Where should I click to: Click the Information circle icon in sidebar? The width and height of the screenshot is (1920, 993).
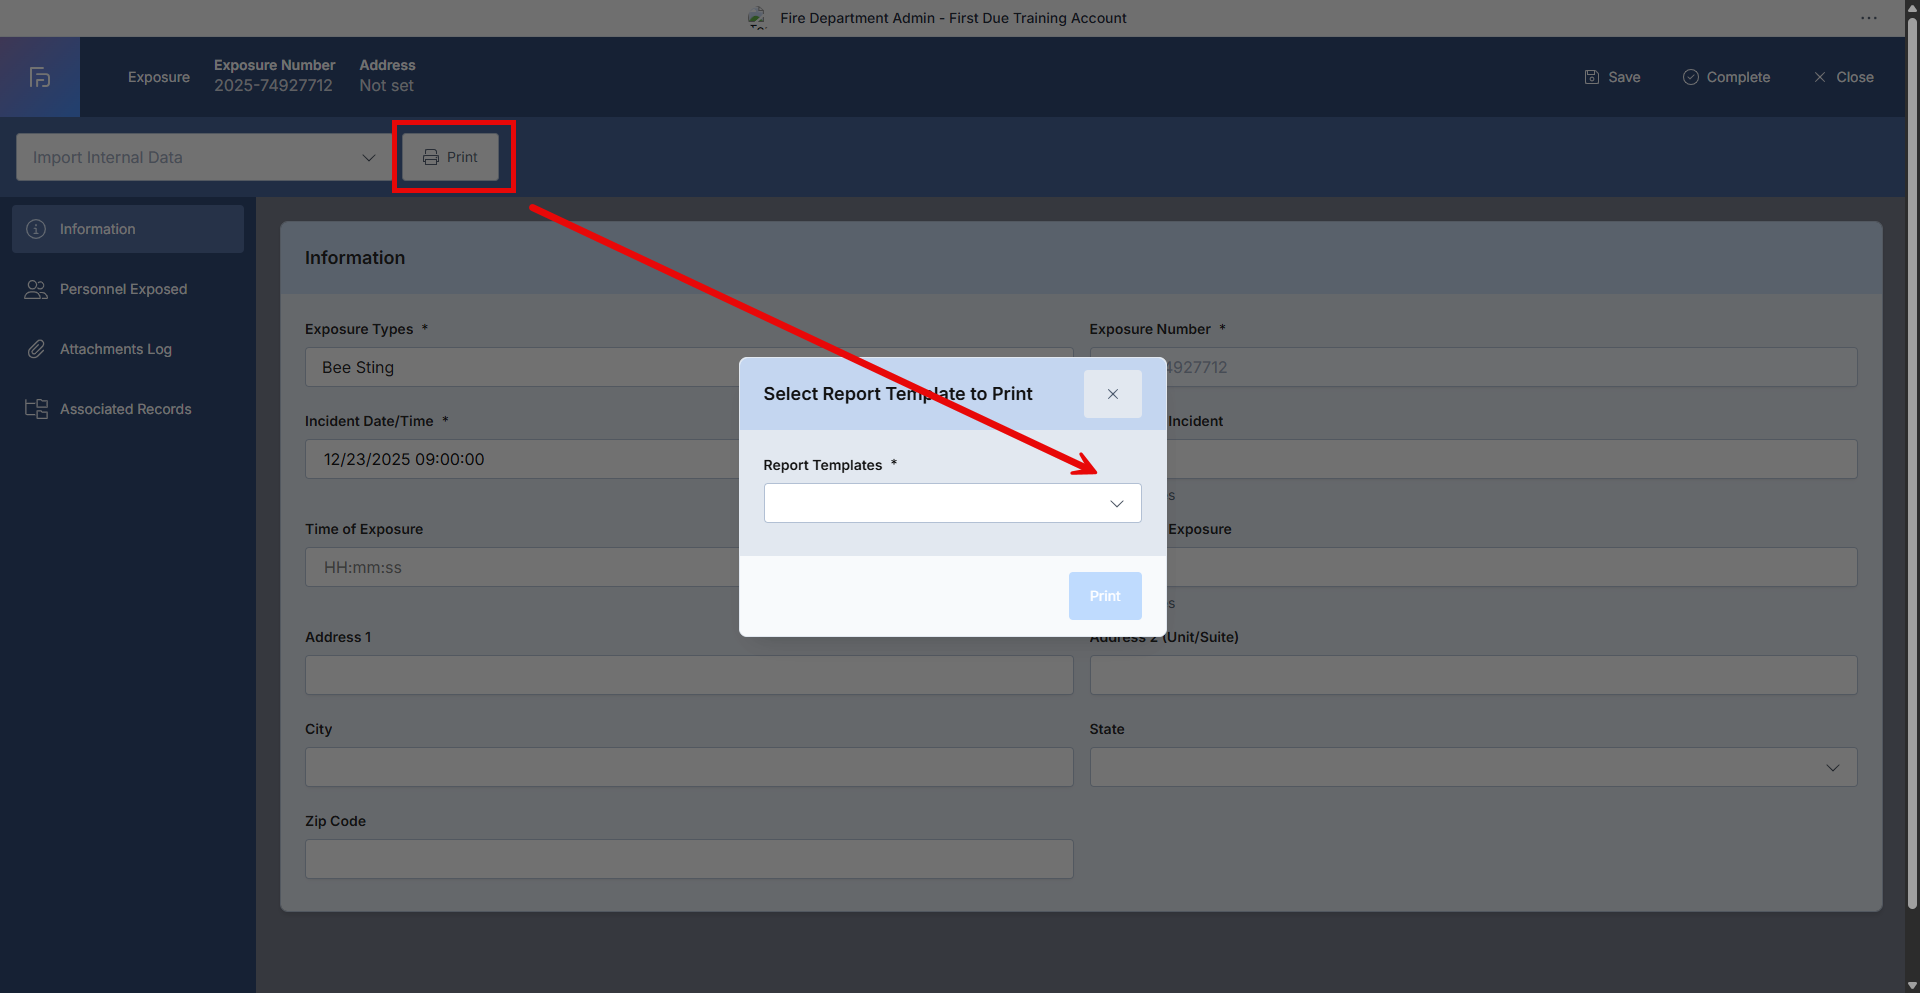pos(36,229)
